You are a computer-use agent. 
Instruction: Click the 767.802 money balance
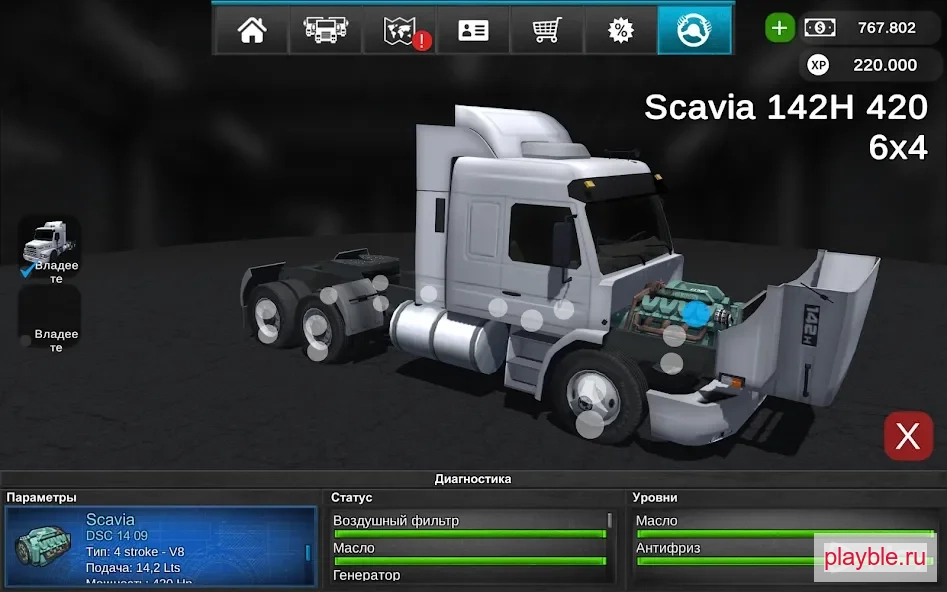887,28
